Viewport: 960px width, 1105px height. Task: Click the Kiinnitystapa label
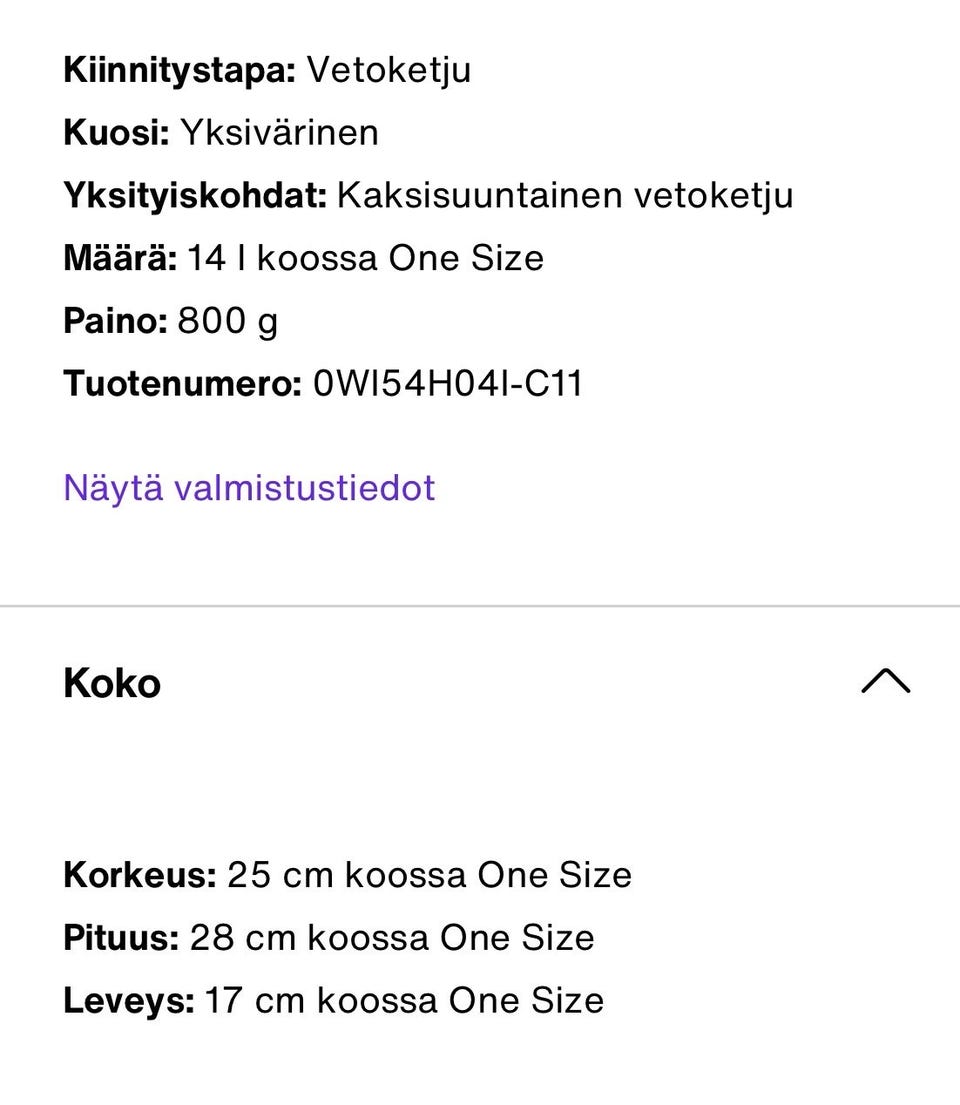point(180,70)
